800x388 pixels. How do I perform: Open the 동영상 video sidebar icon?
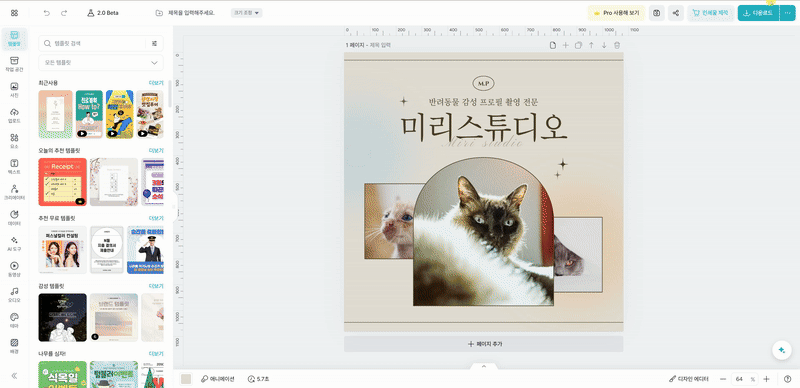pyautogui.click(x=14, y=269)
